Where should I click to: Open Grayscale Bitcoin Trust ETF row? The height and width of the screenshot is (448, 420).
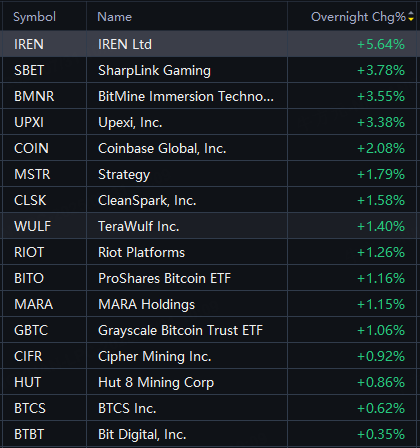click(x=210, y=330)
